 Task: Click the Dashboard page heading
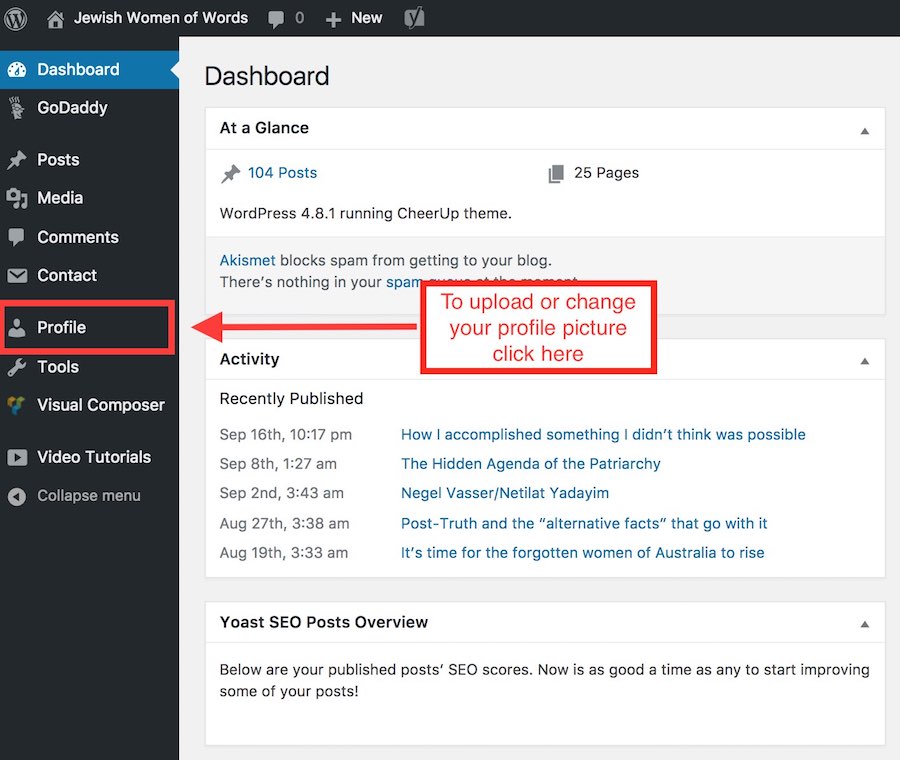[267, 76]
